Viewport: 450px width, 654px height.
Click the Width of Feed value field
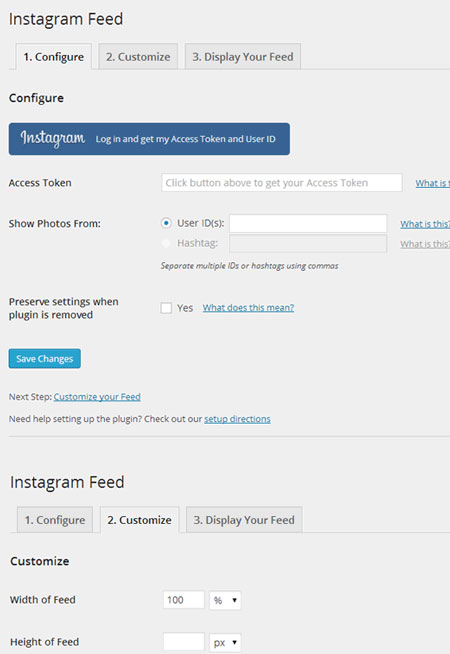tap(184, 600)
